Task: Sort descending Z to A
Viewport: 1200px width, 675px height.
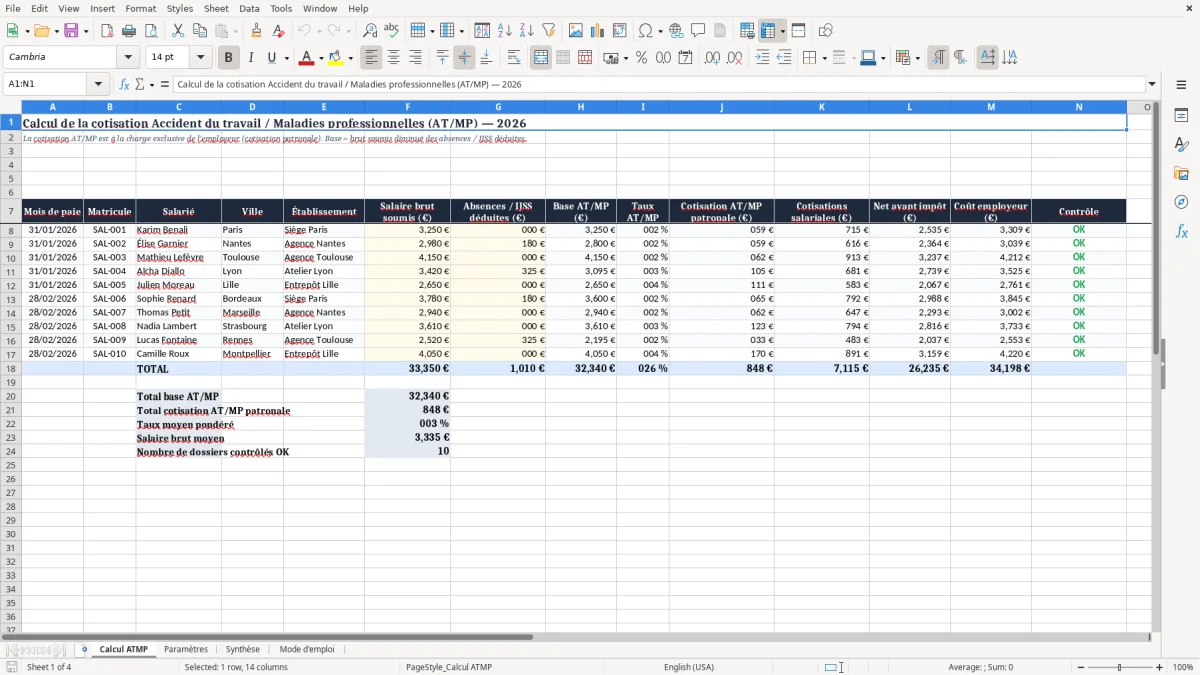Action: (x=527, y=31)
